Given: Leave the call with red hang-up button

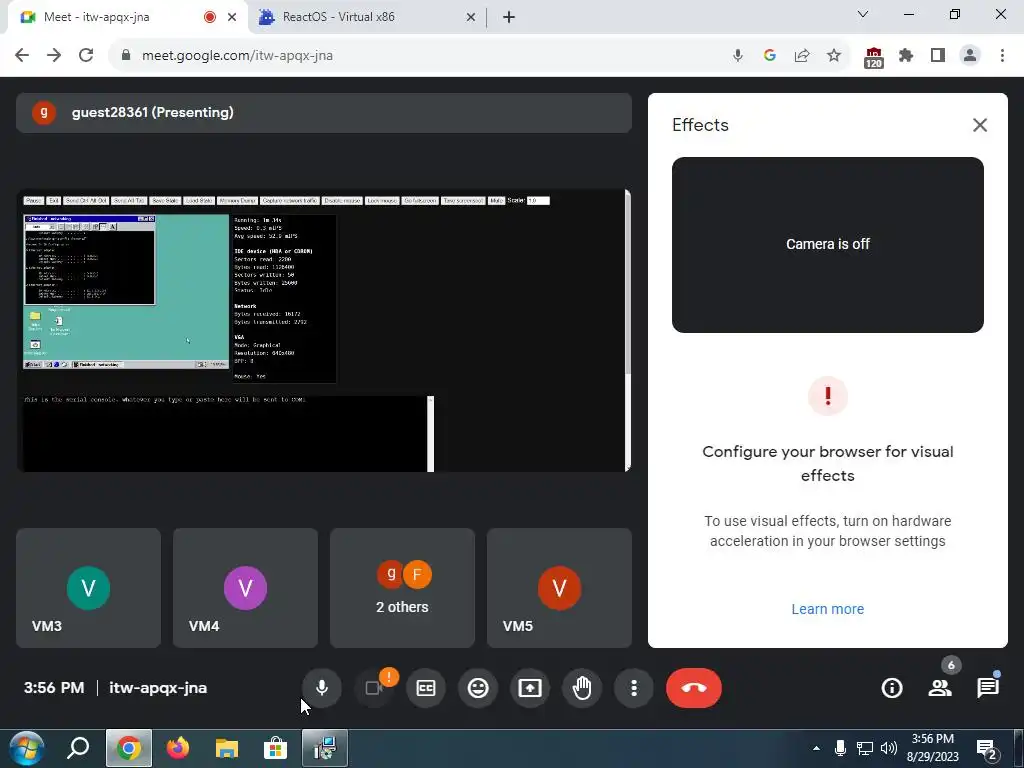Looking at the screenshot, I should [694, 688].
